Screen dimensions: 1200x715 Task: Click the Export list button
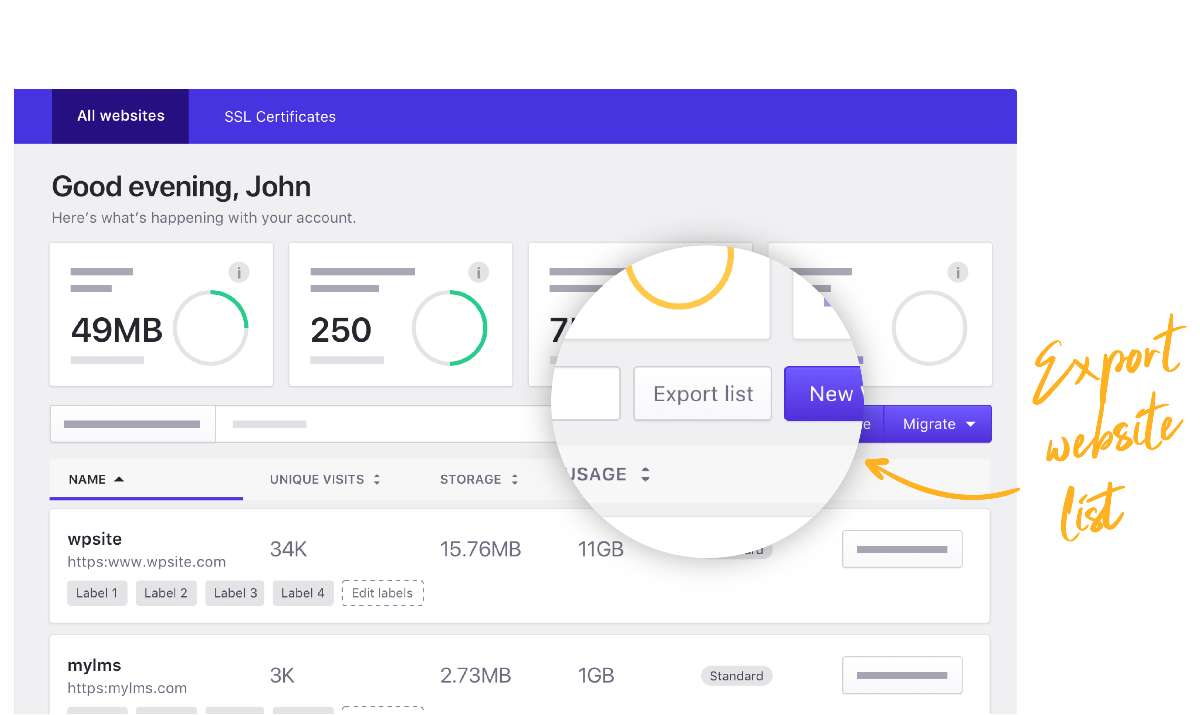coord(703,394)
